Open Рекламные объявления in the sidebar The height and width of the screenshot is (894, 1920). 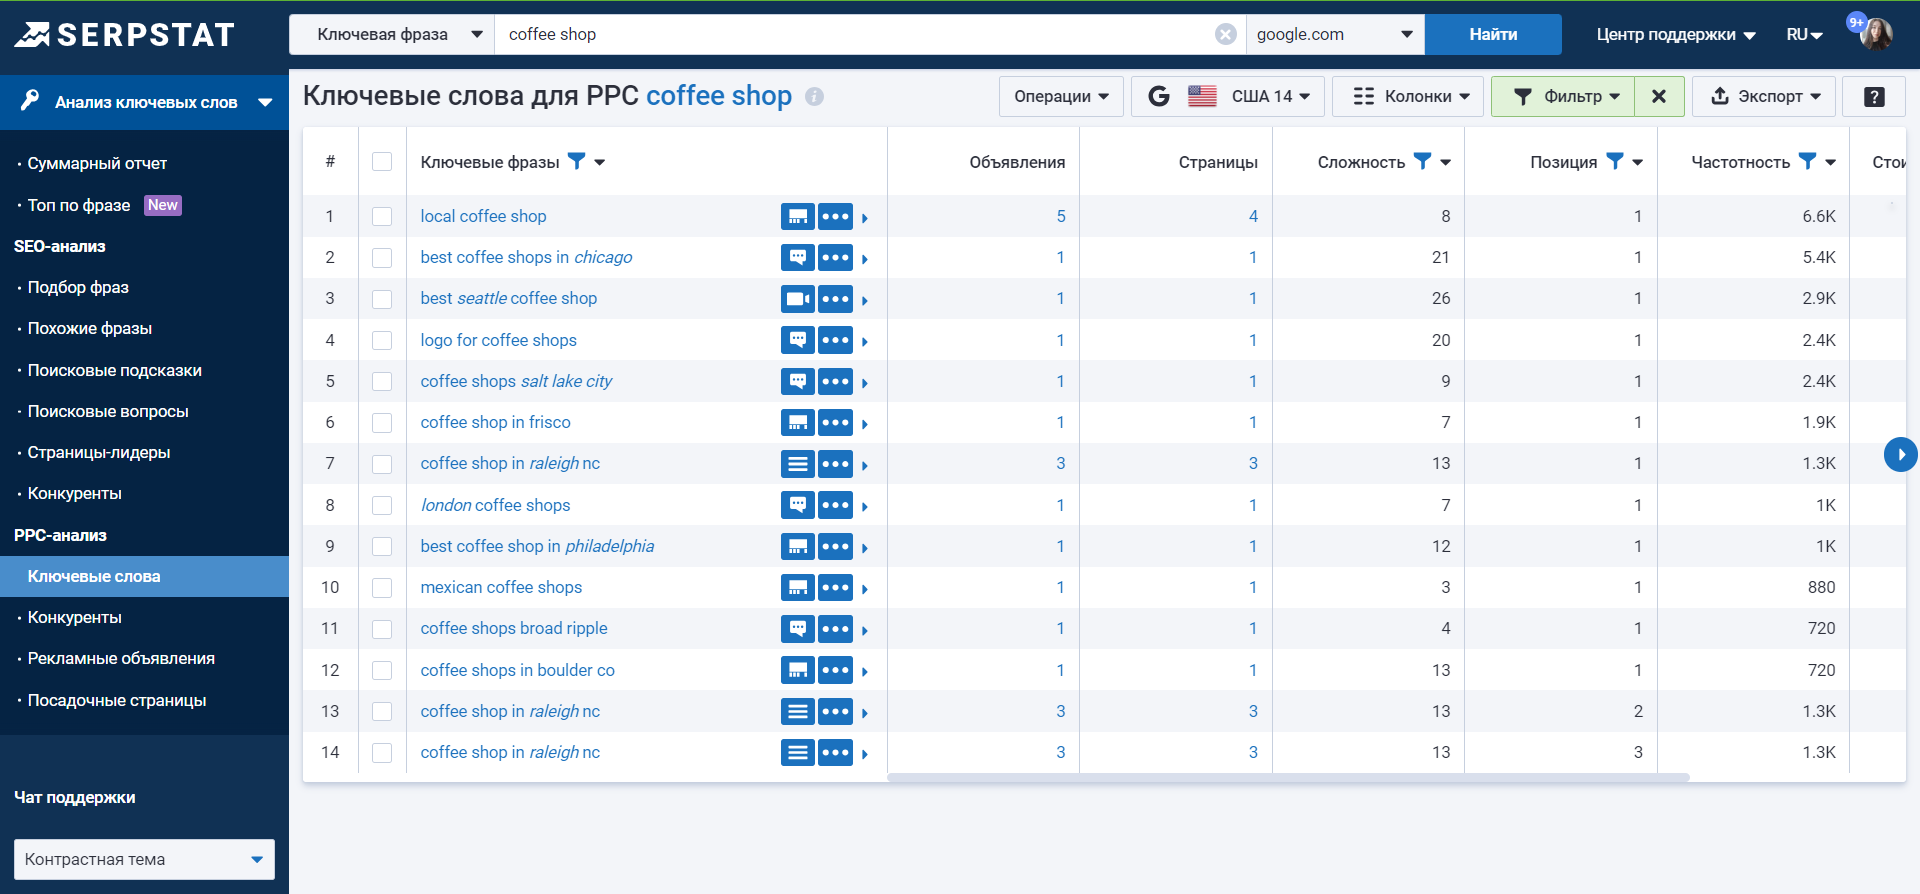[121, 658]
